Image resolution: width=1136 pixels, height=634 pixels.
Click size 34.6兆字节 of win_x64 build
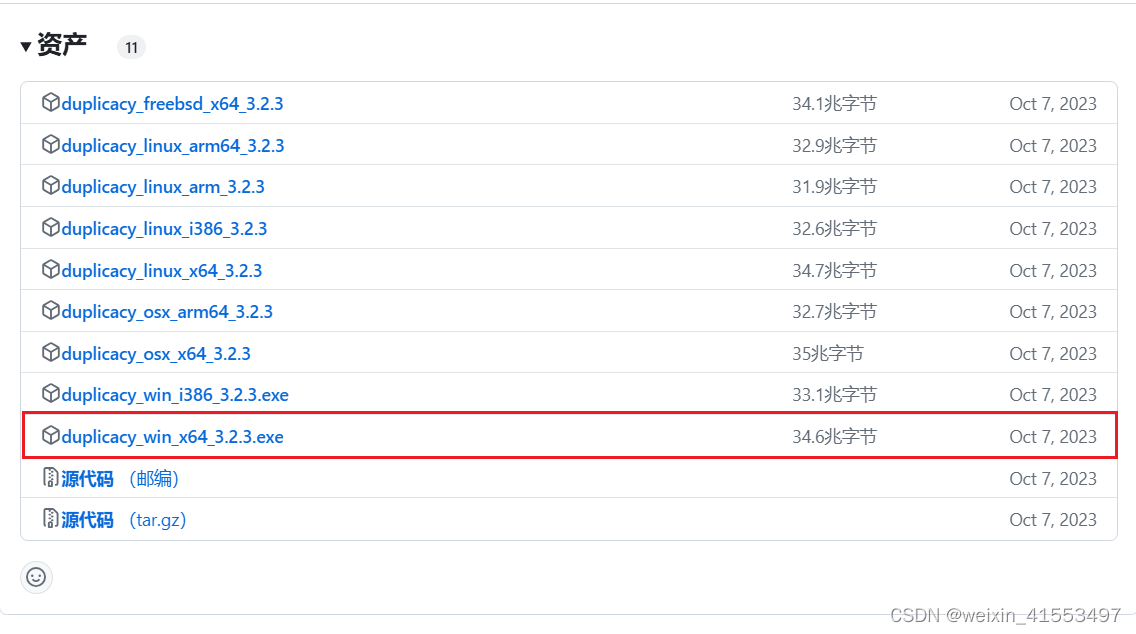(x=835, y=437)
